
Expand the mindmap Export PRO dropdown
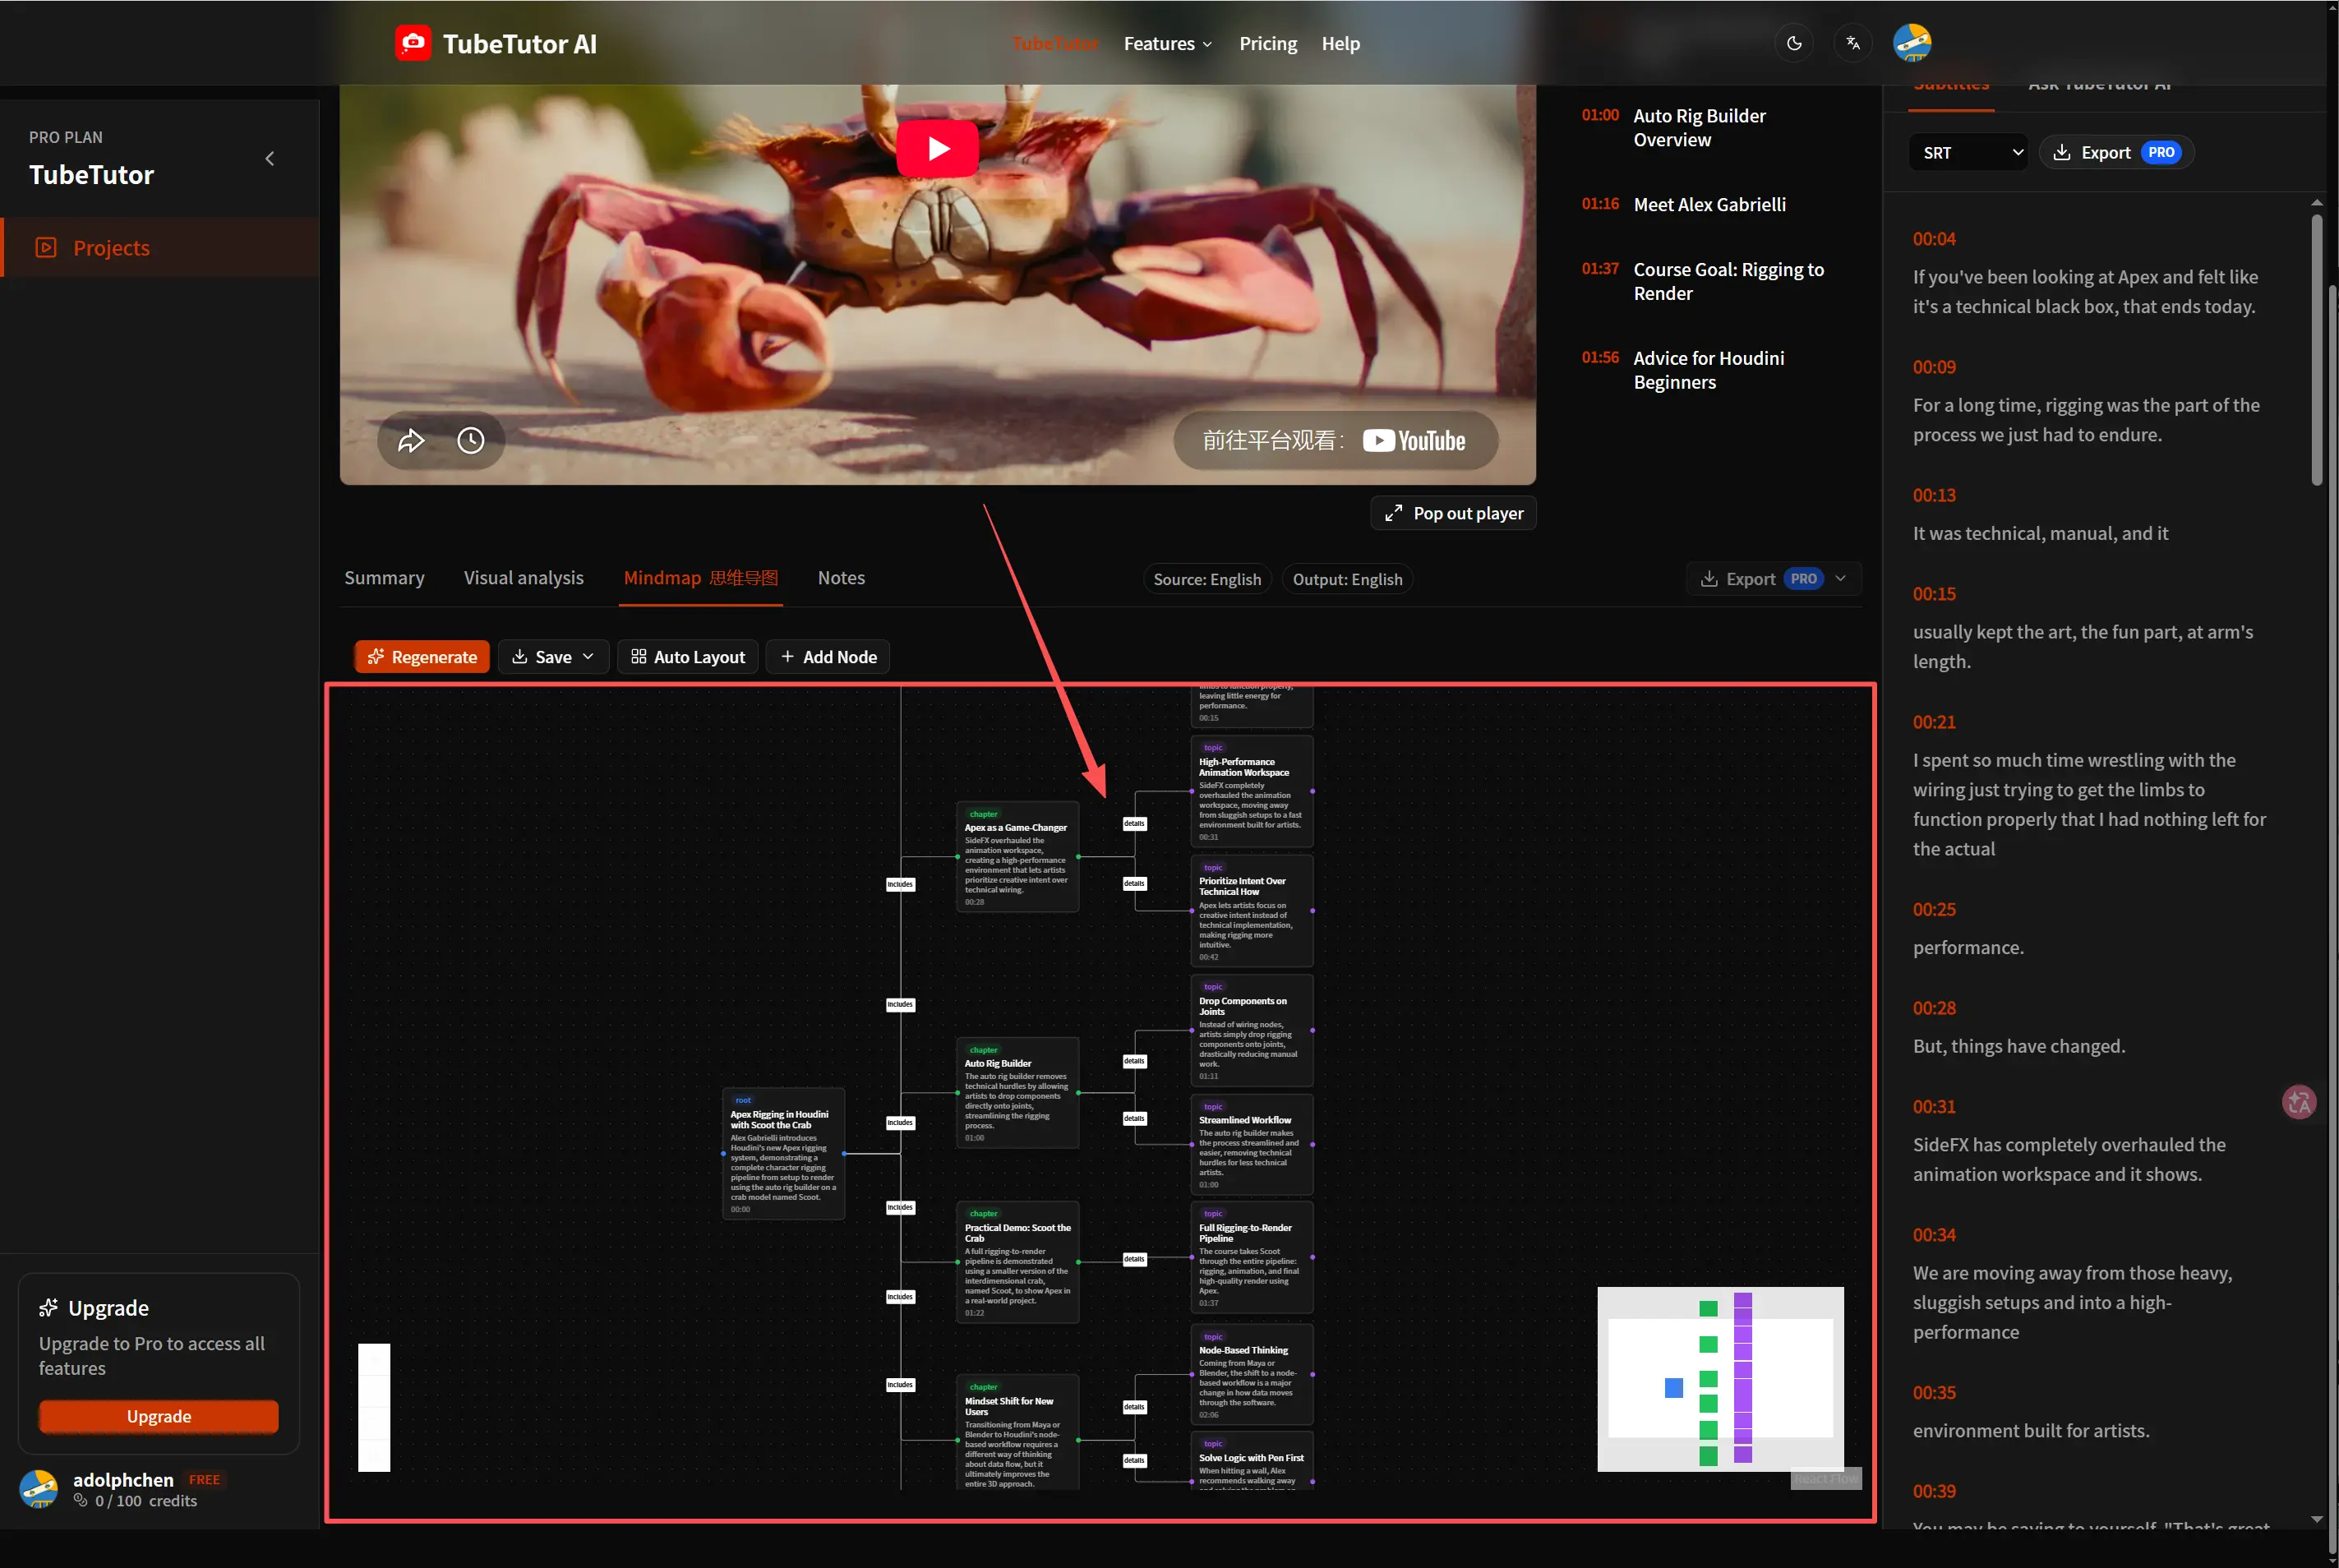coord(1774,579)
